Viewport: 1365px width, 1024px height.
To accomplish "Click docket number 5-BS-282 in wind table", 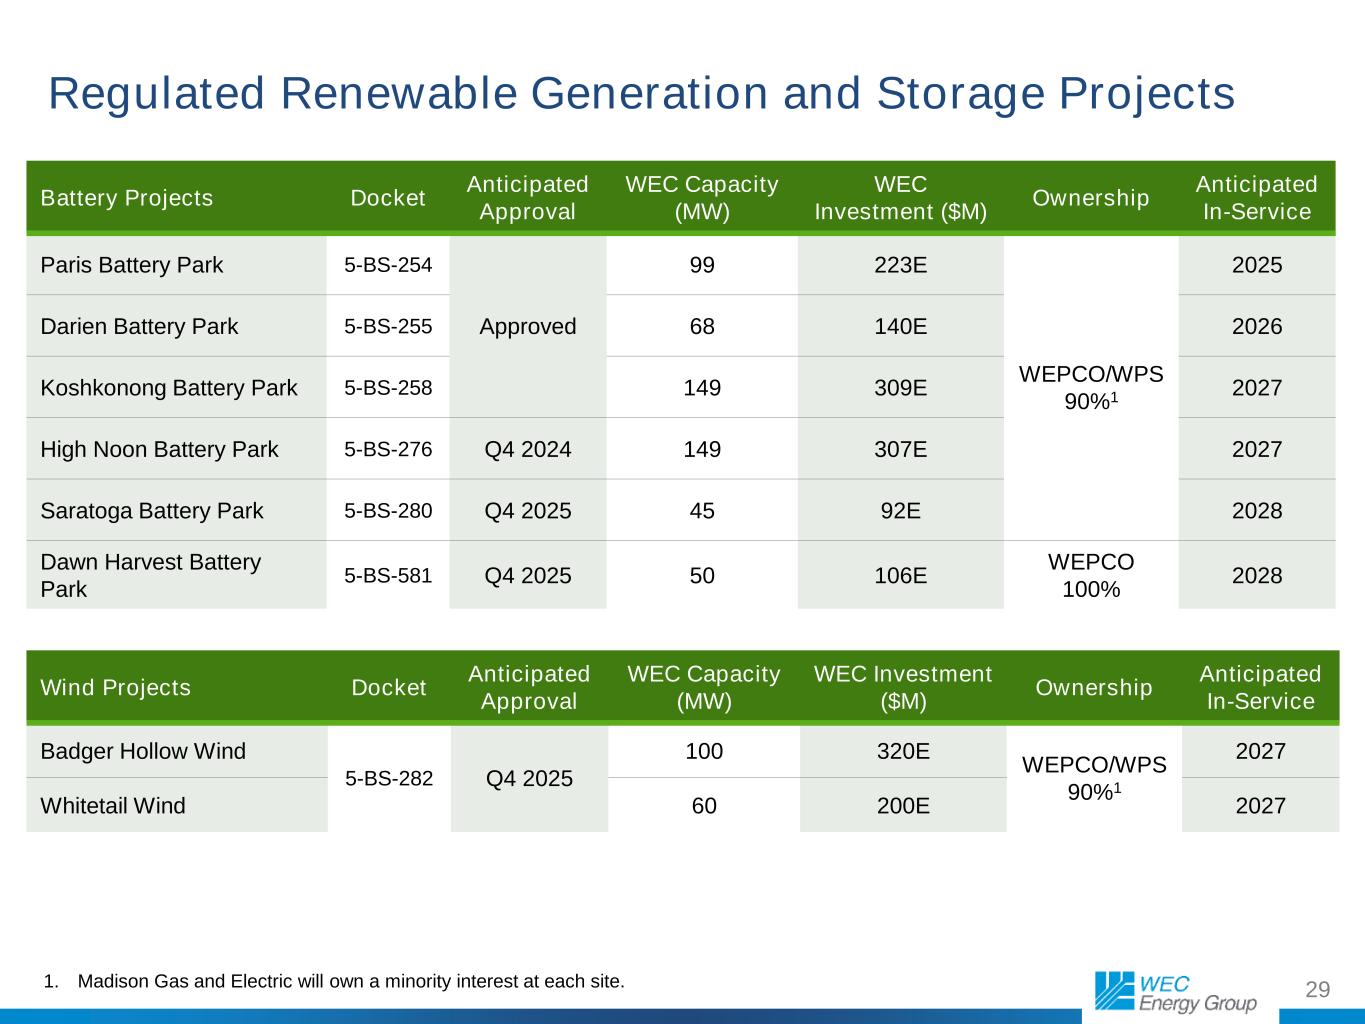I will click(x=389, y=778).
